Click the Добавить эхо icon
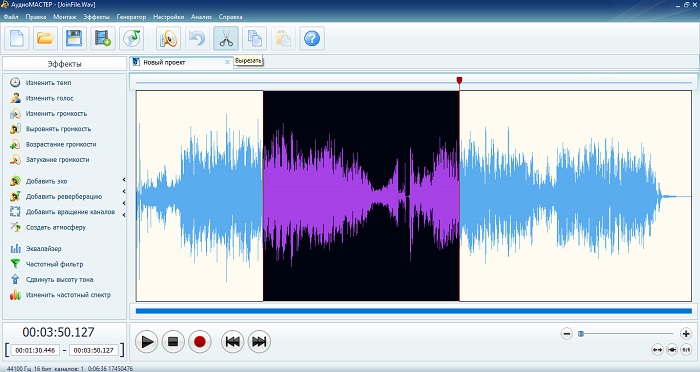The image size is (700, 372). [x=15, y=181]
